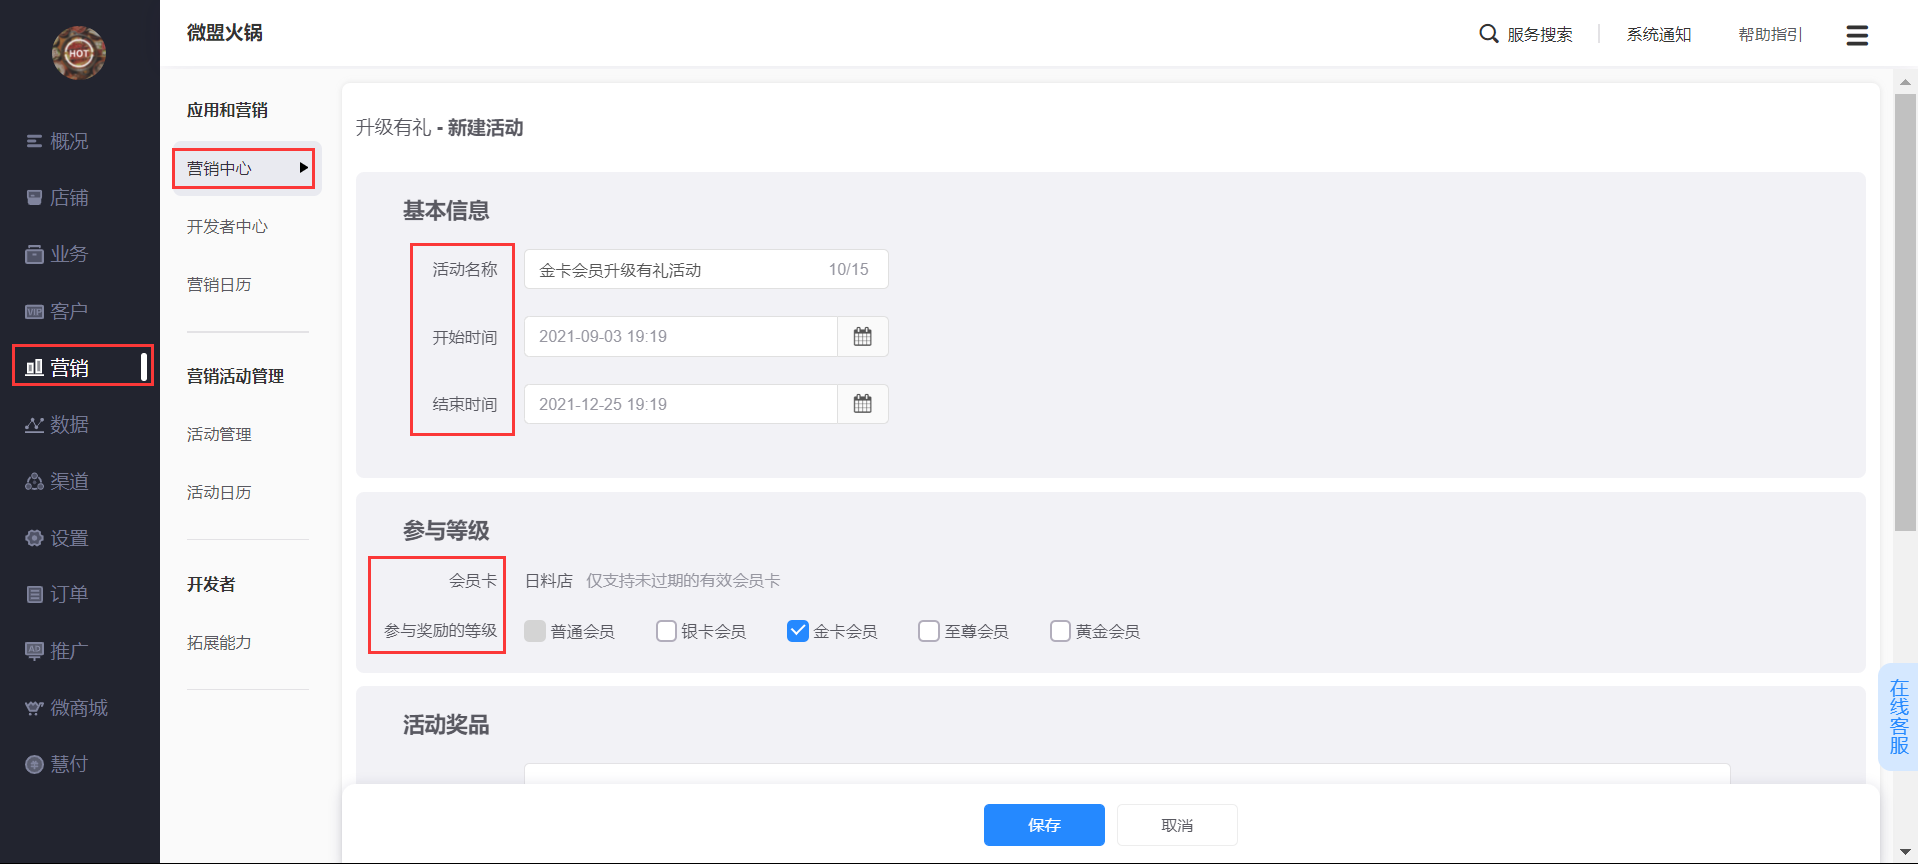Toggle the 普通会员 checkbox
Viewport: 1918px width, 864px height.
click(x=535, y=631)
